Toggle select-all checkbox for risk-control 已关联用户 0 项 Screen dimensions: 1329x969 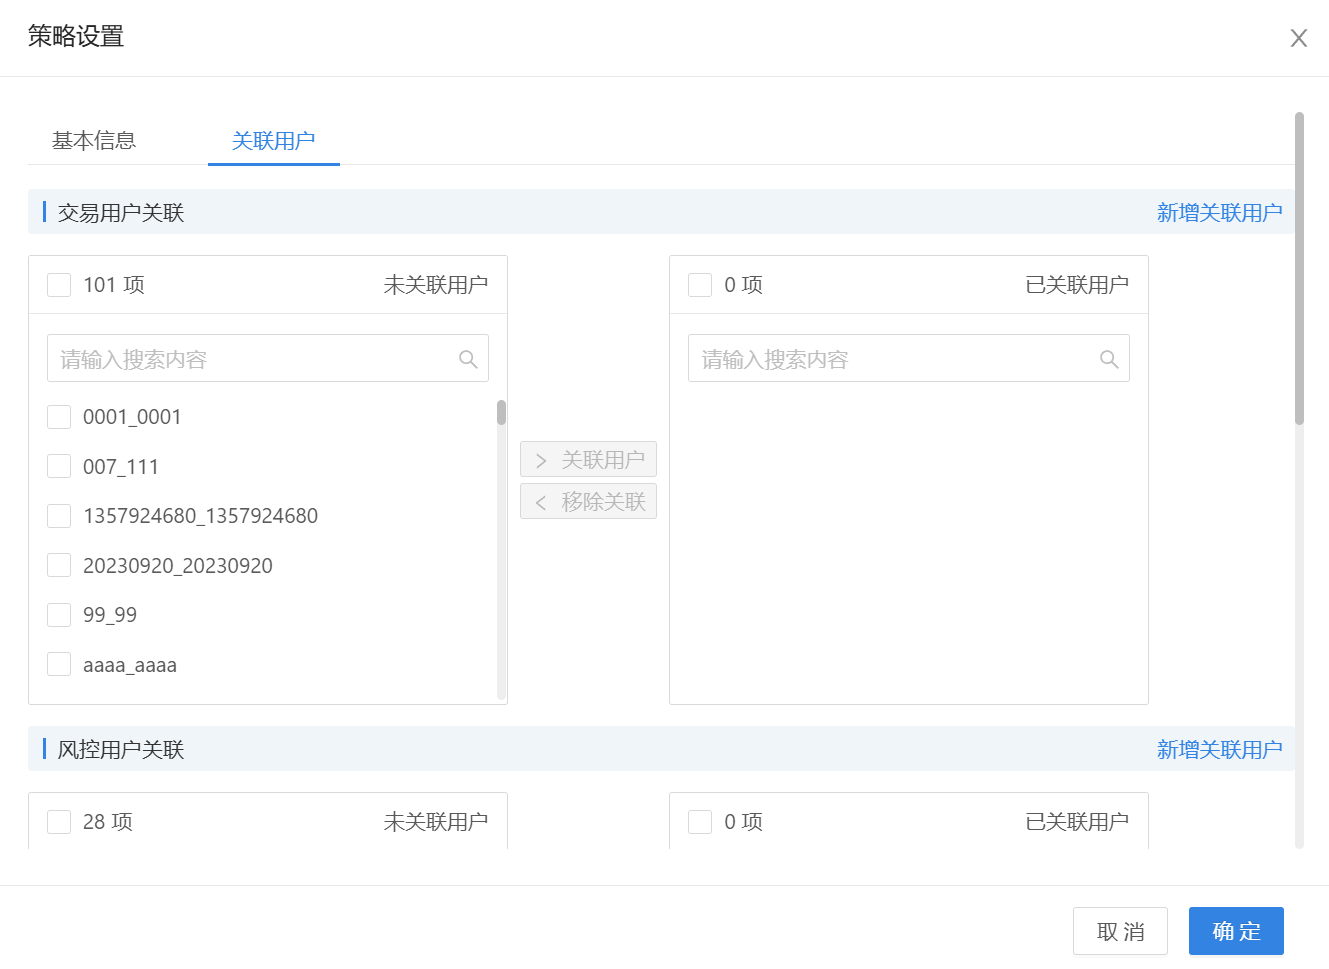click(x=700, y=822)
